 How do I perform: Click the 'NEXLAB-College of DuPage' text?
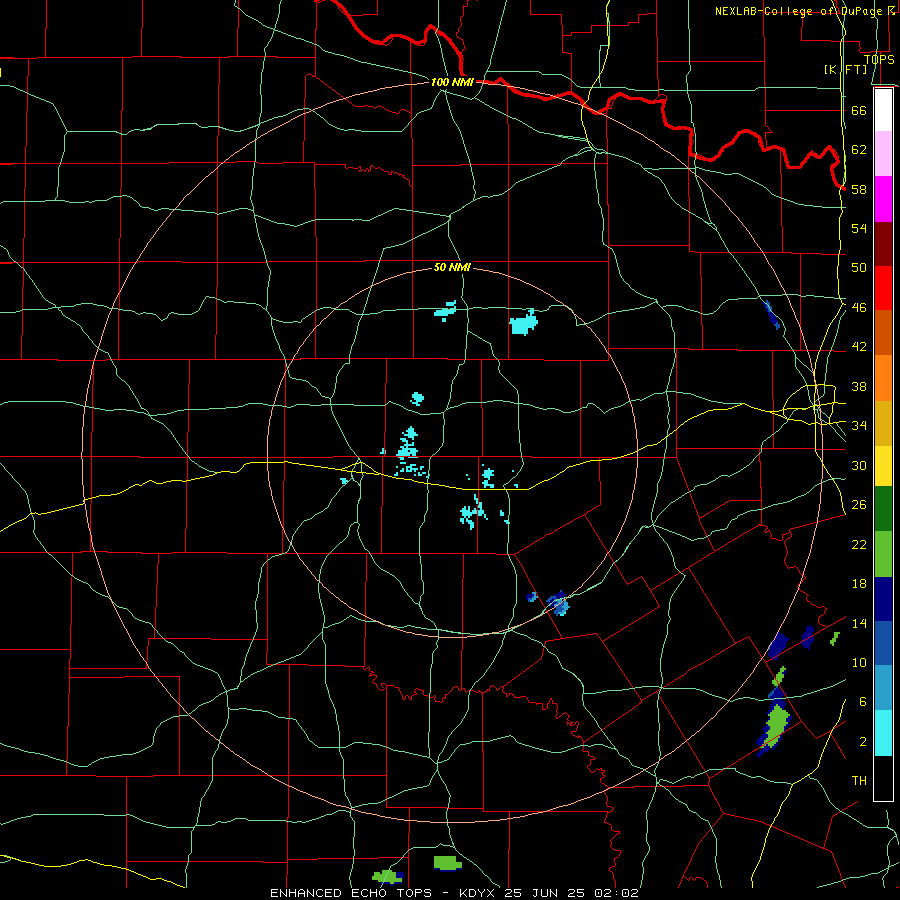pos(801,11)
